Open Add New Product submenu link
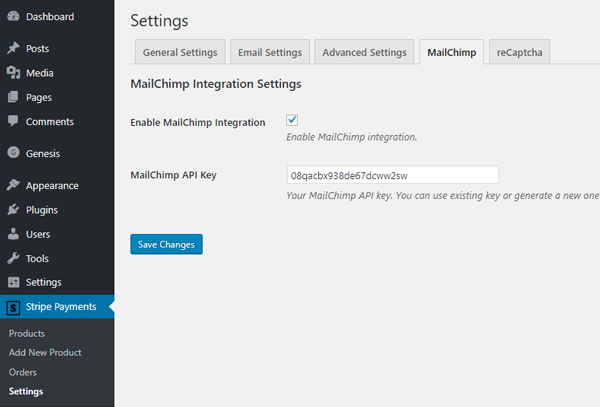This screenshot has width=600, height=407. (x=45, y=352)
